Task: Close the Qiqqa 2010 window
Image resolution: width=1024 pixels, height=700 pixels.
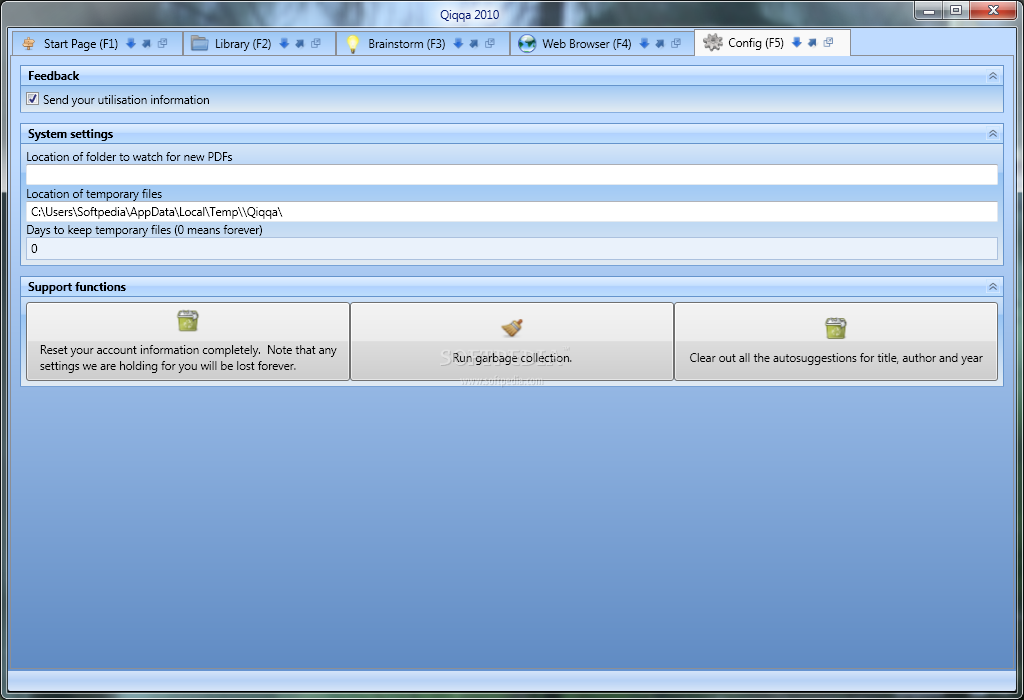Action: [x=993, y=10]
